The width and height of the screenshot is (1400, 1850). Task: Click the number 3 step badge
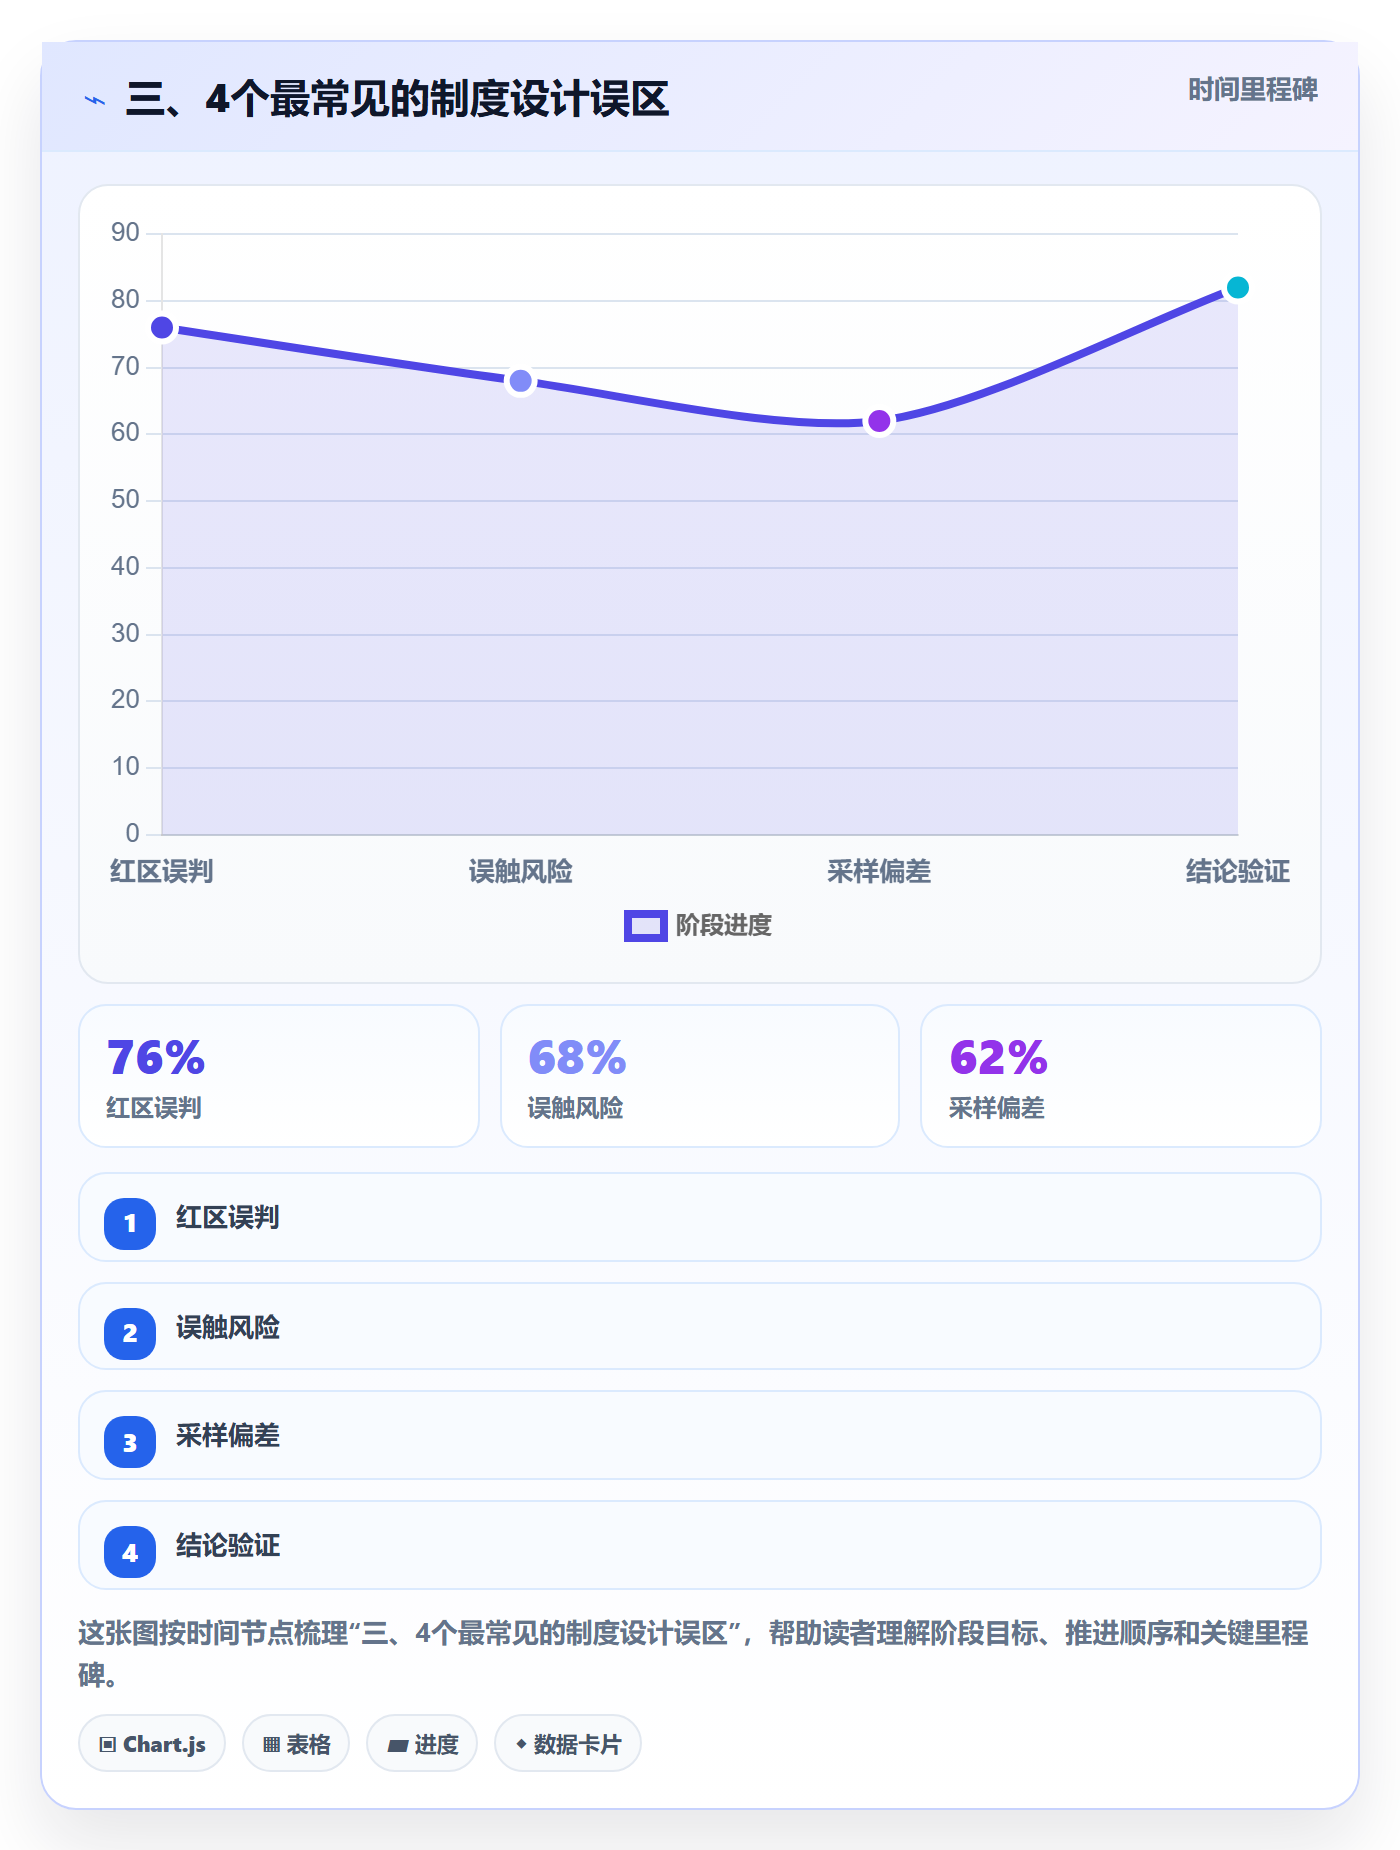point(130,1442)
